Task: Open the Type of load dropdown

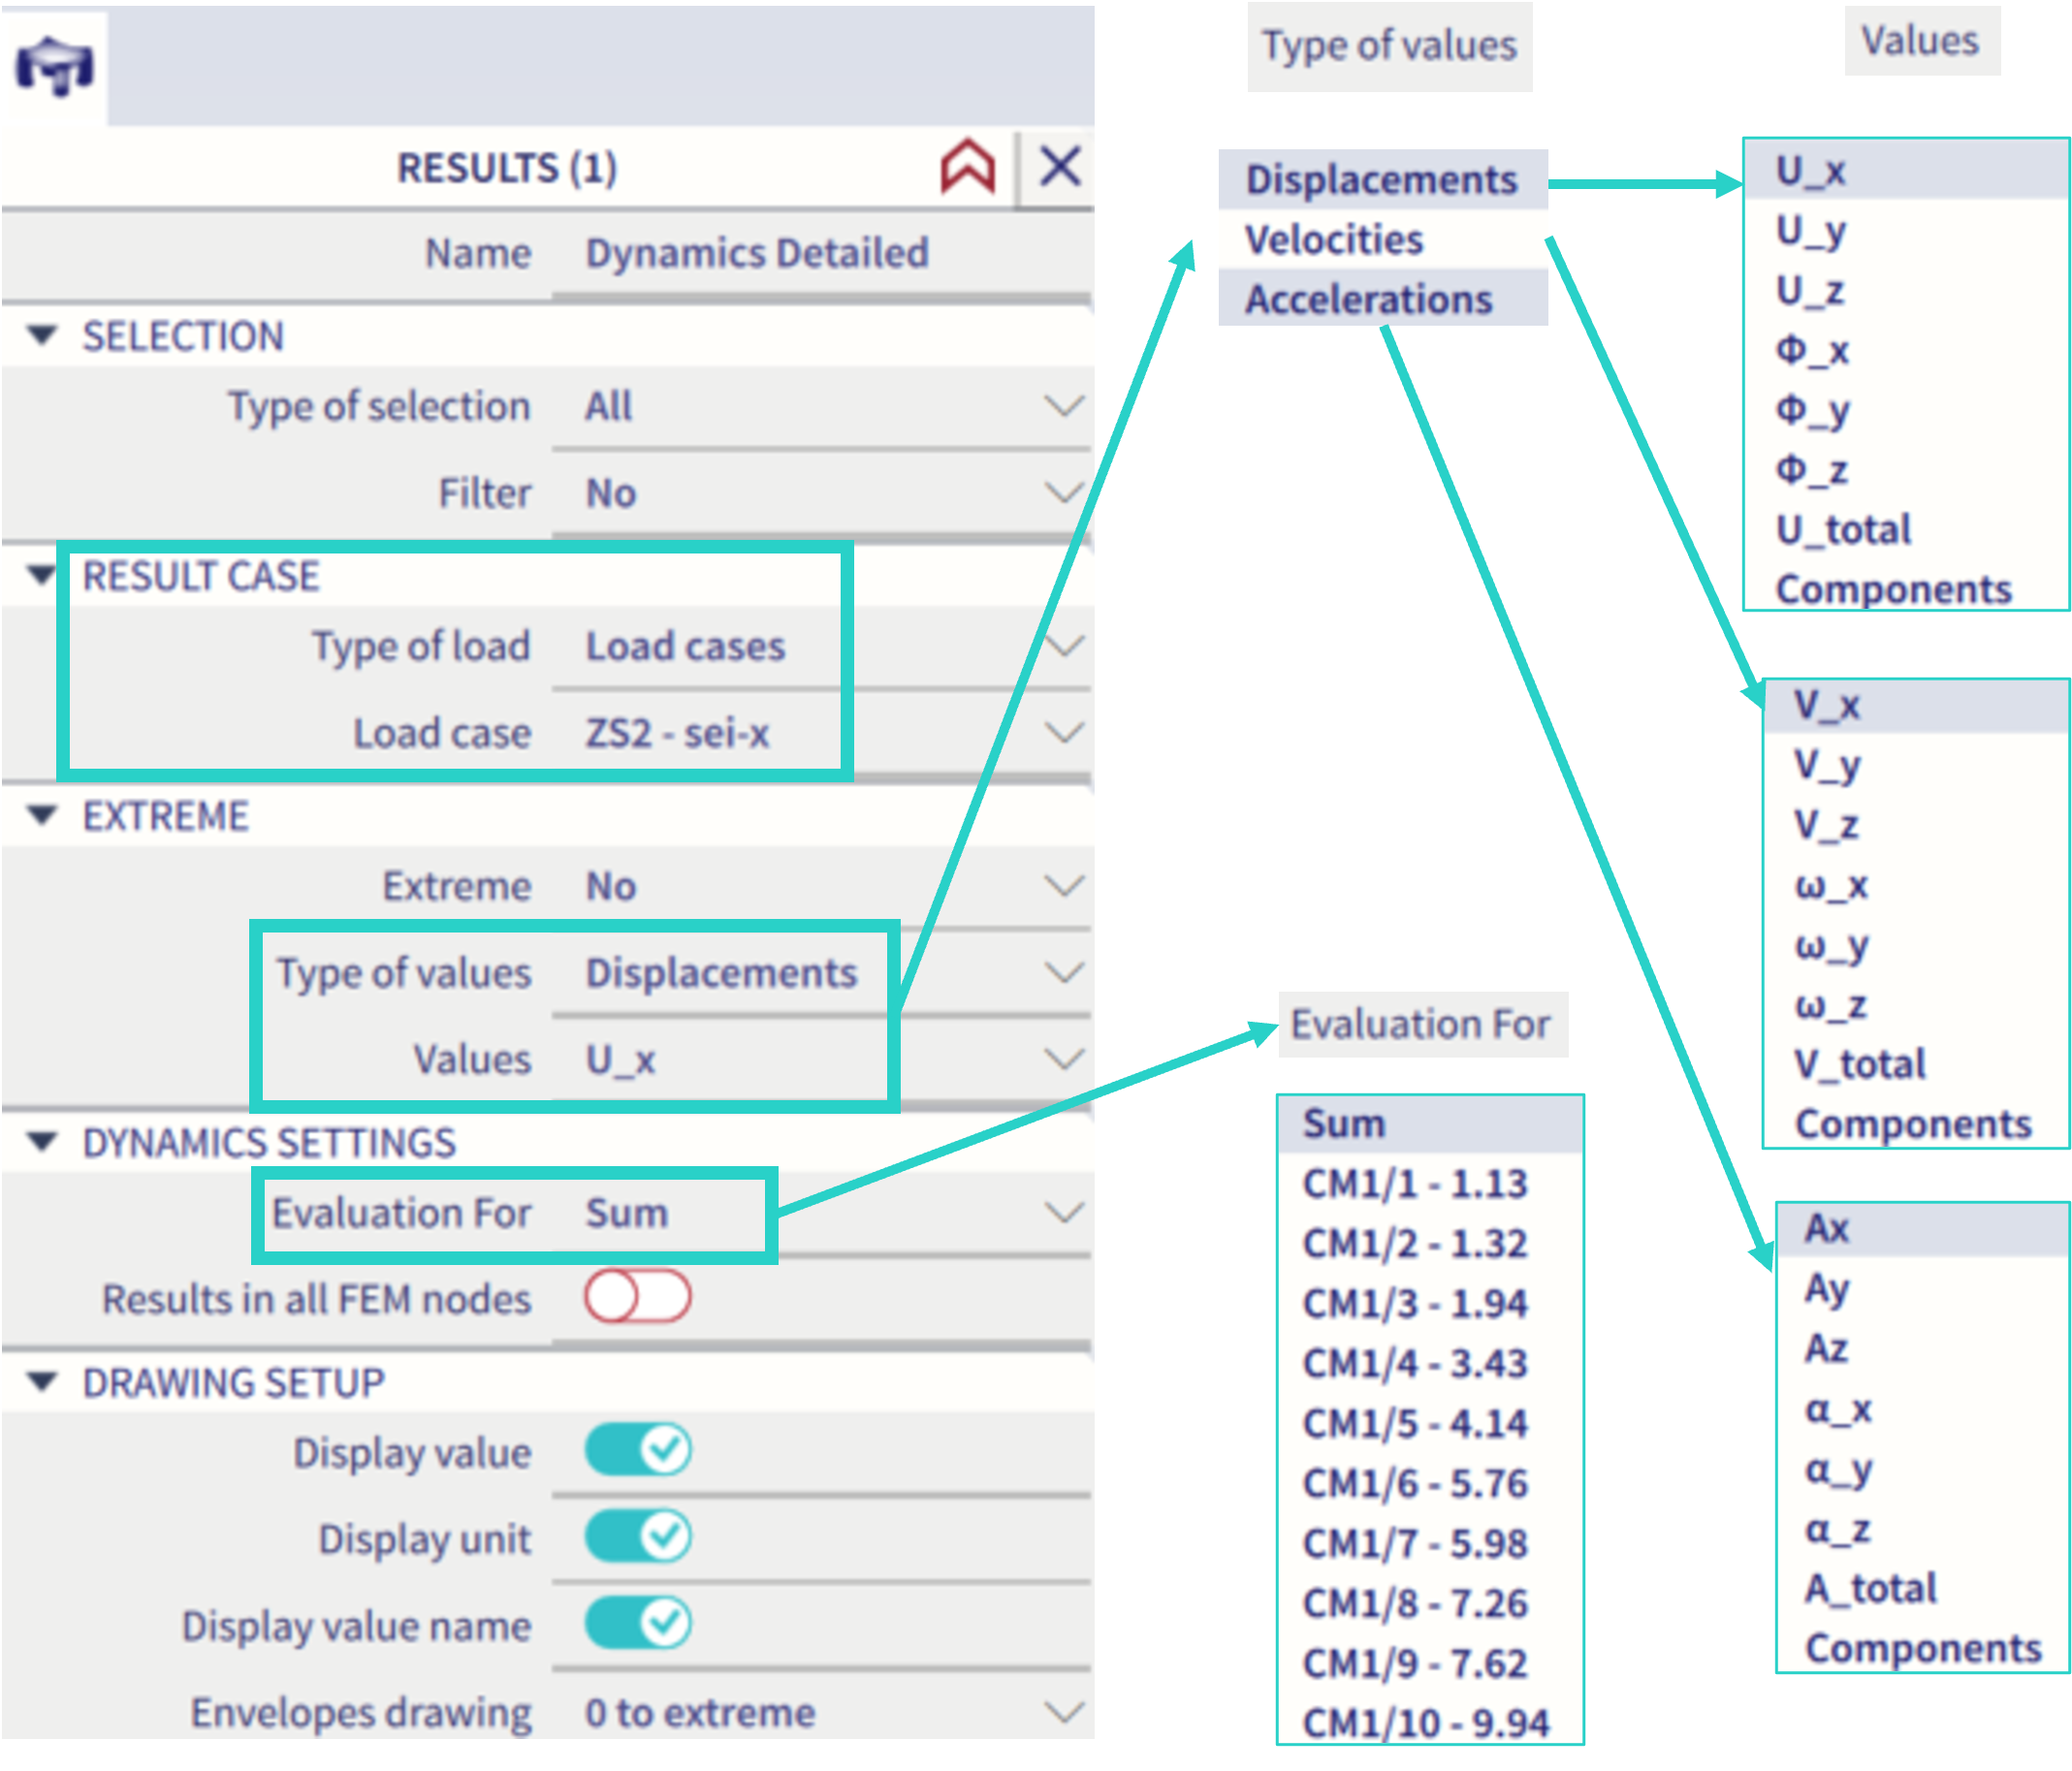Action: (x=1063, y=646)
